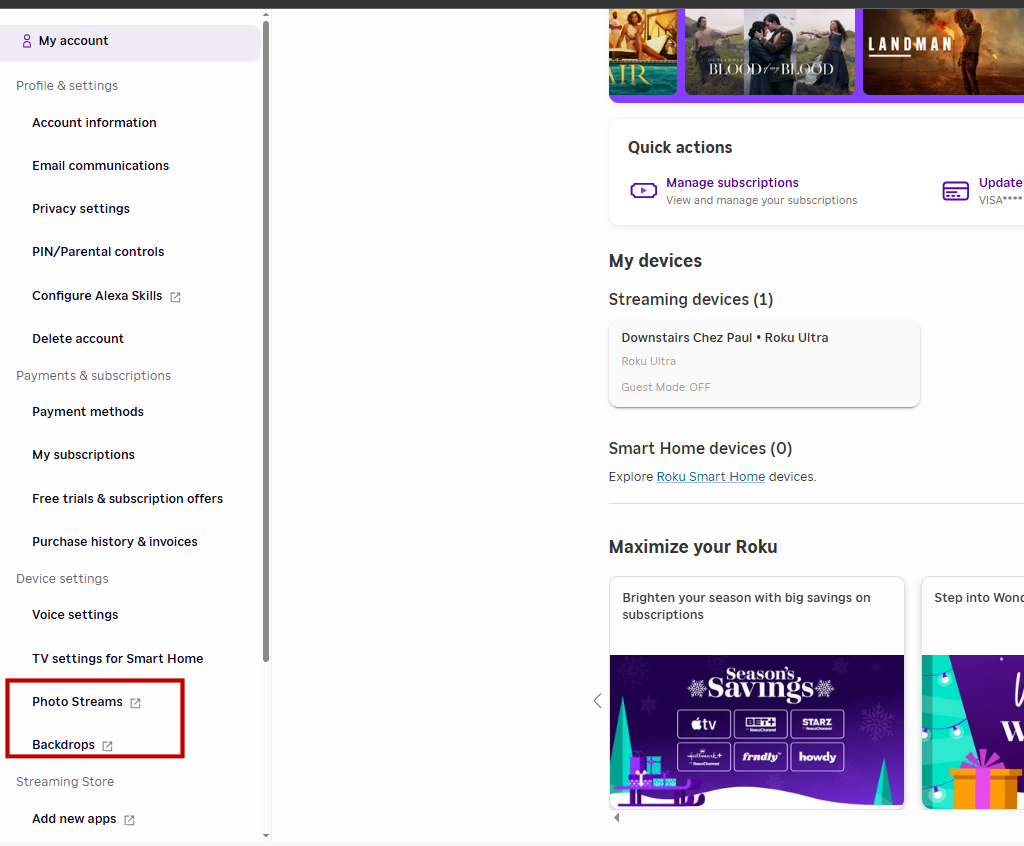Click the Streaming Store section heading
This screenshot has height=846, width=1024.
coord(65,782)
